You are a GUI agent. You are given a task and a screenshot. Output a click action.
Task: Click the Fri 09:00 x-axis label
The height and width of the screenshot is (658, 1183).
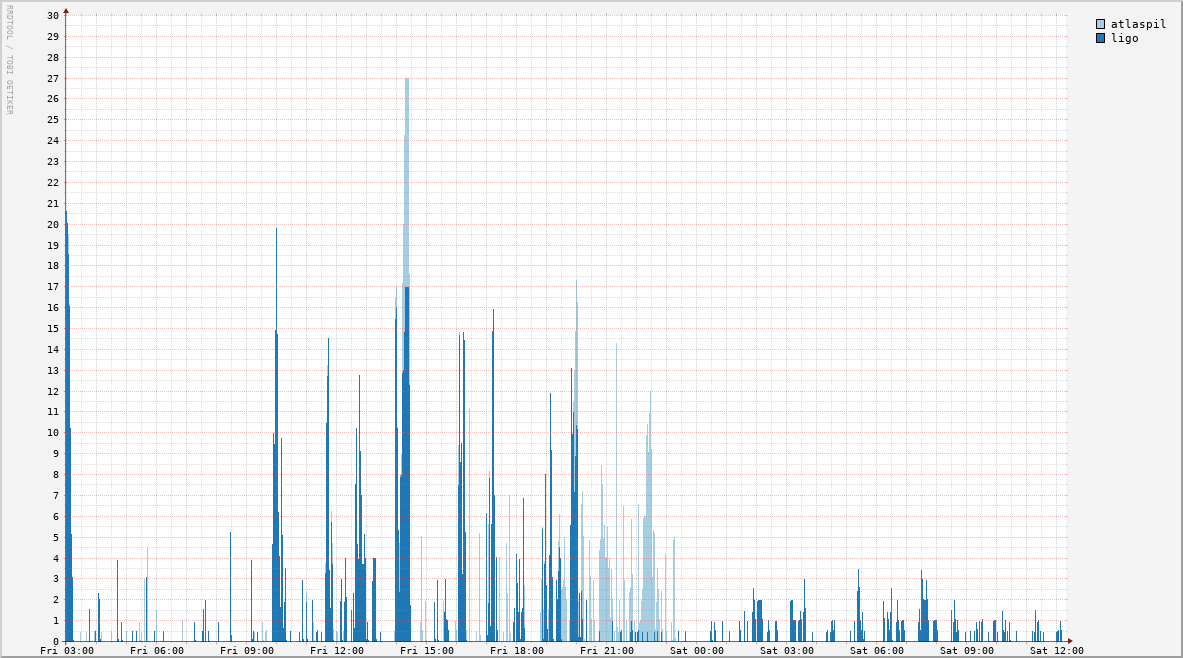point(247,651)
